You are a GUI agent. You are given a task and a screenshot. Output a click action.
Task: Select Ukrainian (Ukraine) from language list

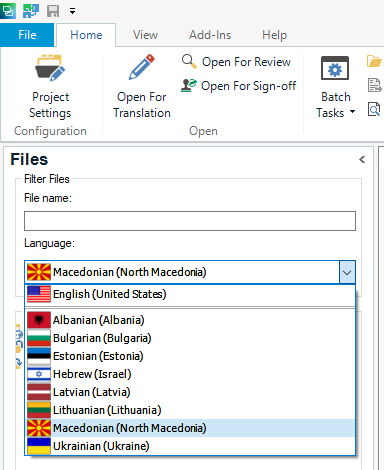click(190, 446)
